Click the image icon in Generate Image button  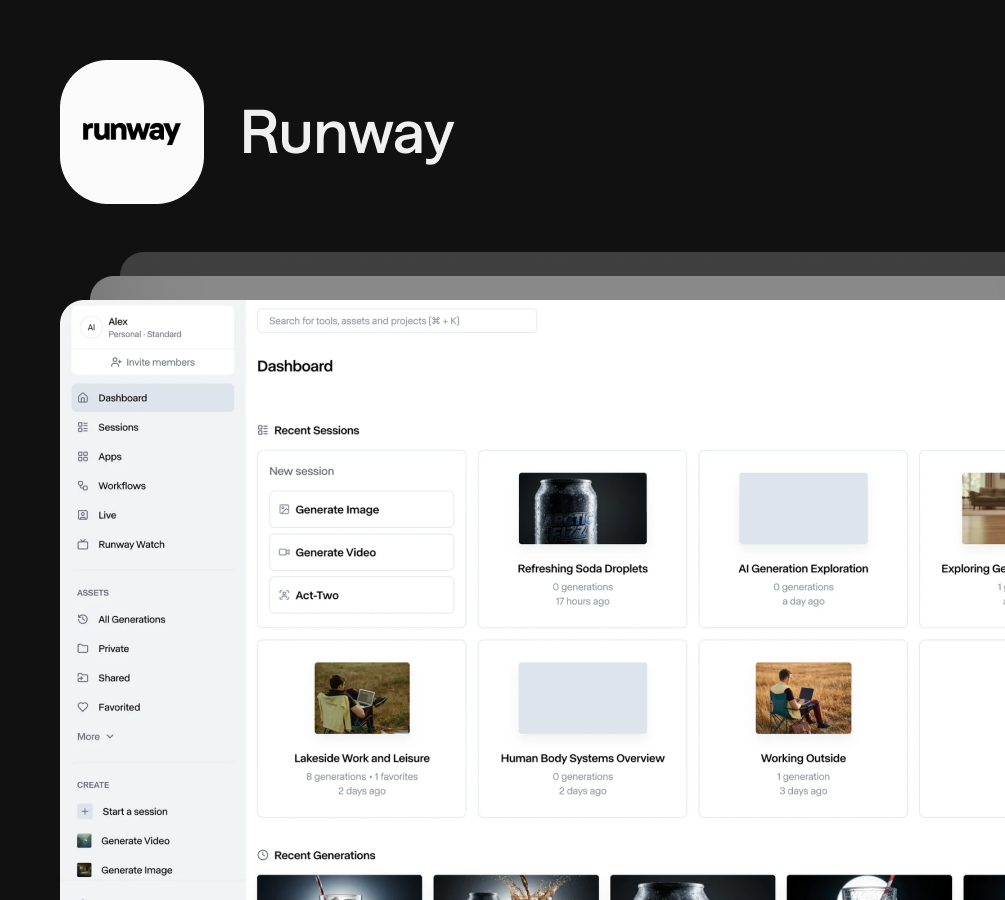click(x=284, y=510)
